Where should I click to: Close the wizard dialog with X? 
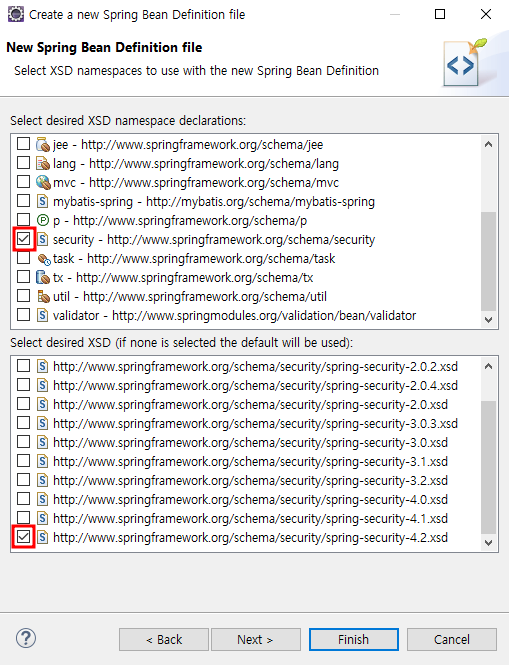486,14
